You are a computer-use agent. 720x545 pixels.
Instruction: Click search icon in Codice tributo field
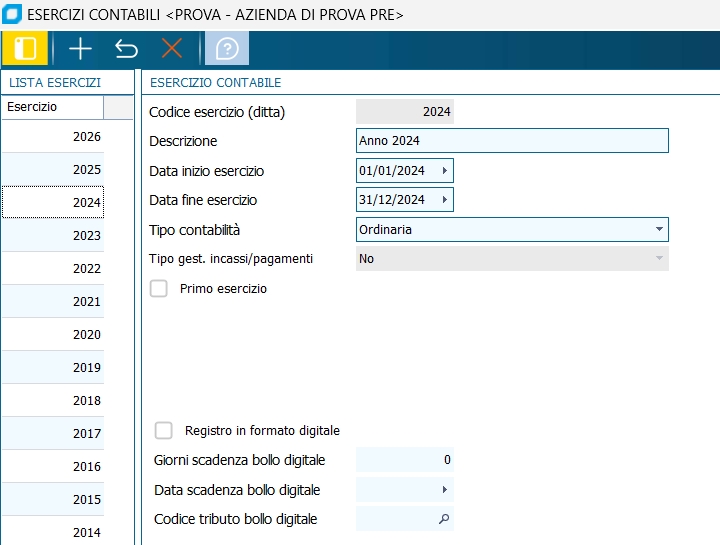pos(444,519)
